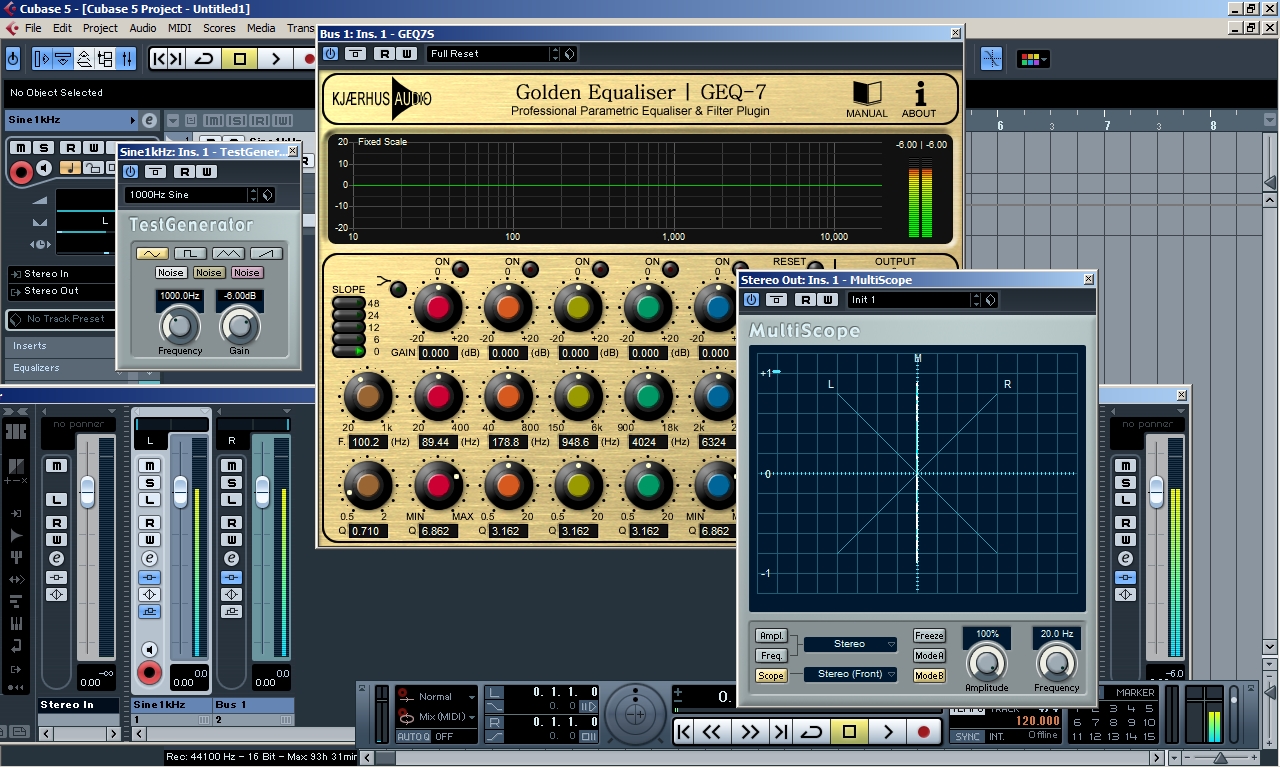1280x768 pixels.
Task: Select sawtooth waveform in TestGenerator
Action: [x=267, y=253]
